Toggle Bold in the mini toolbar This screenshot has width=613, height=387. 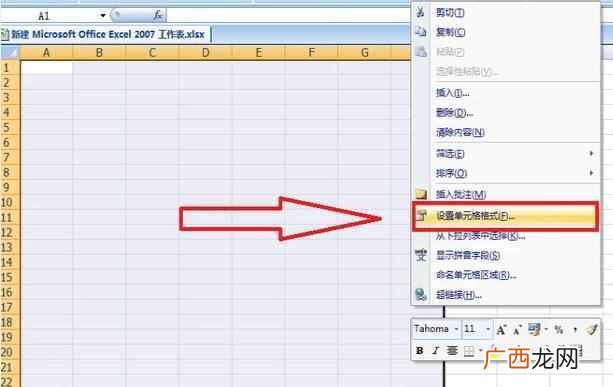[419, 350]
